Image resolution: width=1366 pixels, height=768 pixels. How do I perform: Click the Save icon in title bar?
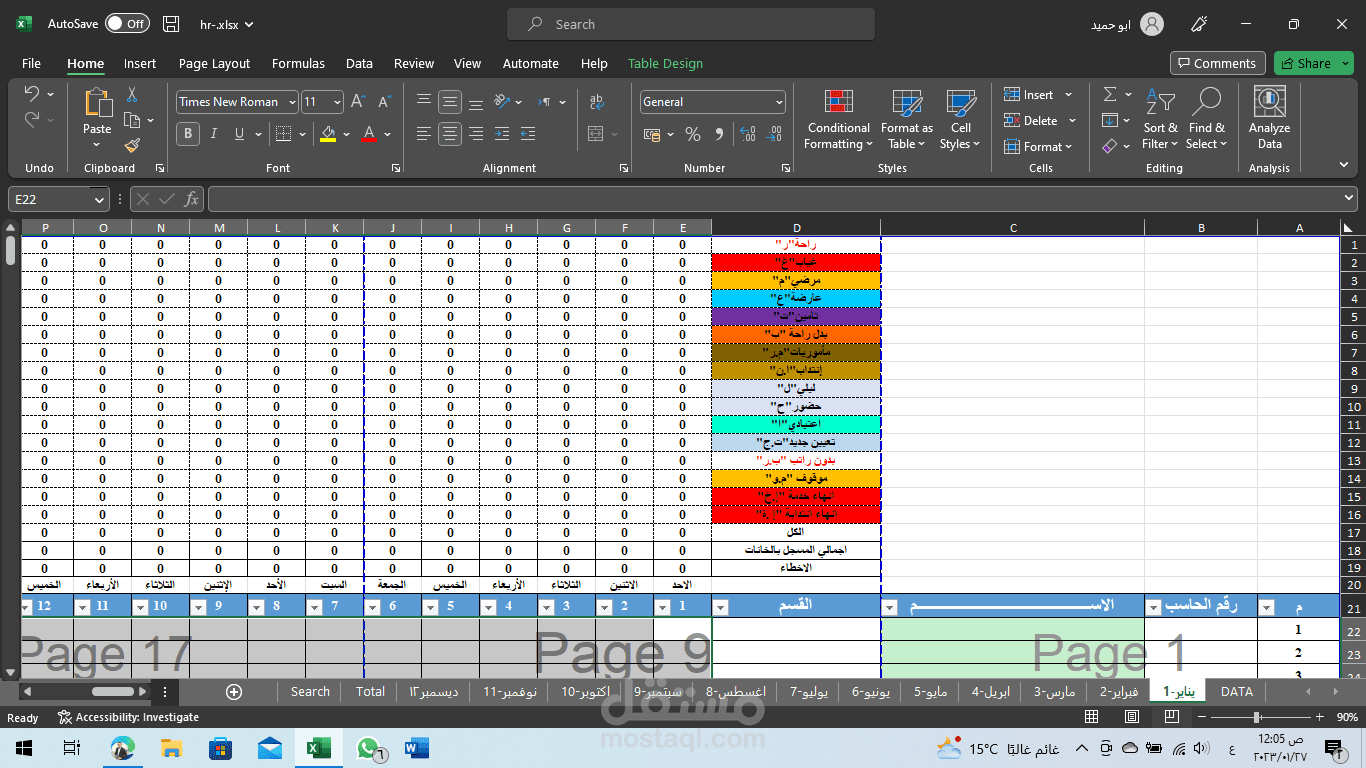(x=171, y=24)
